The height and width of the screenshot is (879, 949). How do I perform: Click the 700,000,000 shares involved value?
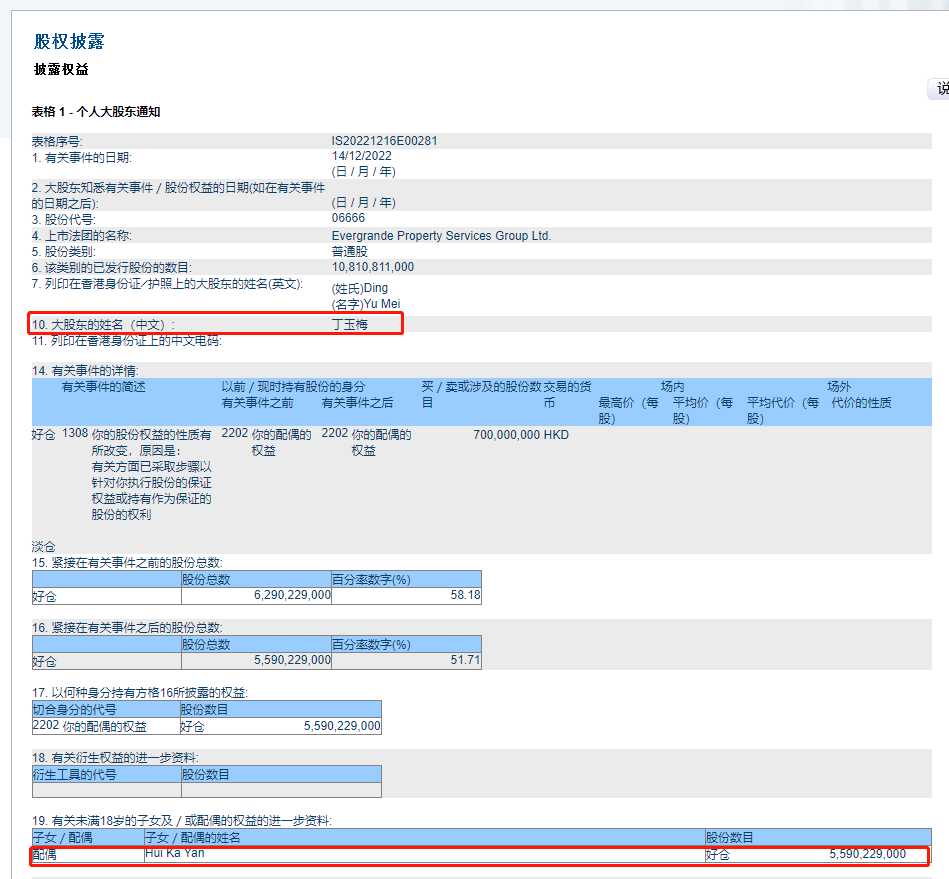(x=505, y=435)
